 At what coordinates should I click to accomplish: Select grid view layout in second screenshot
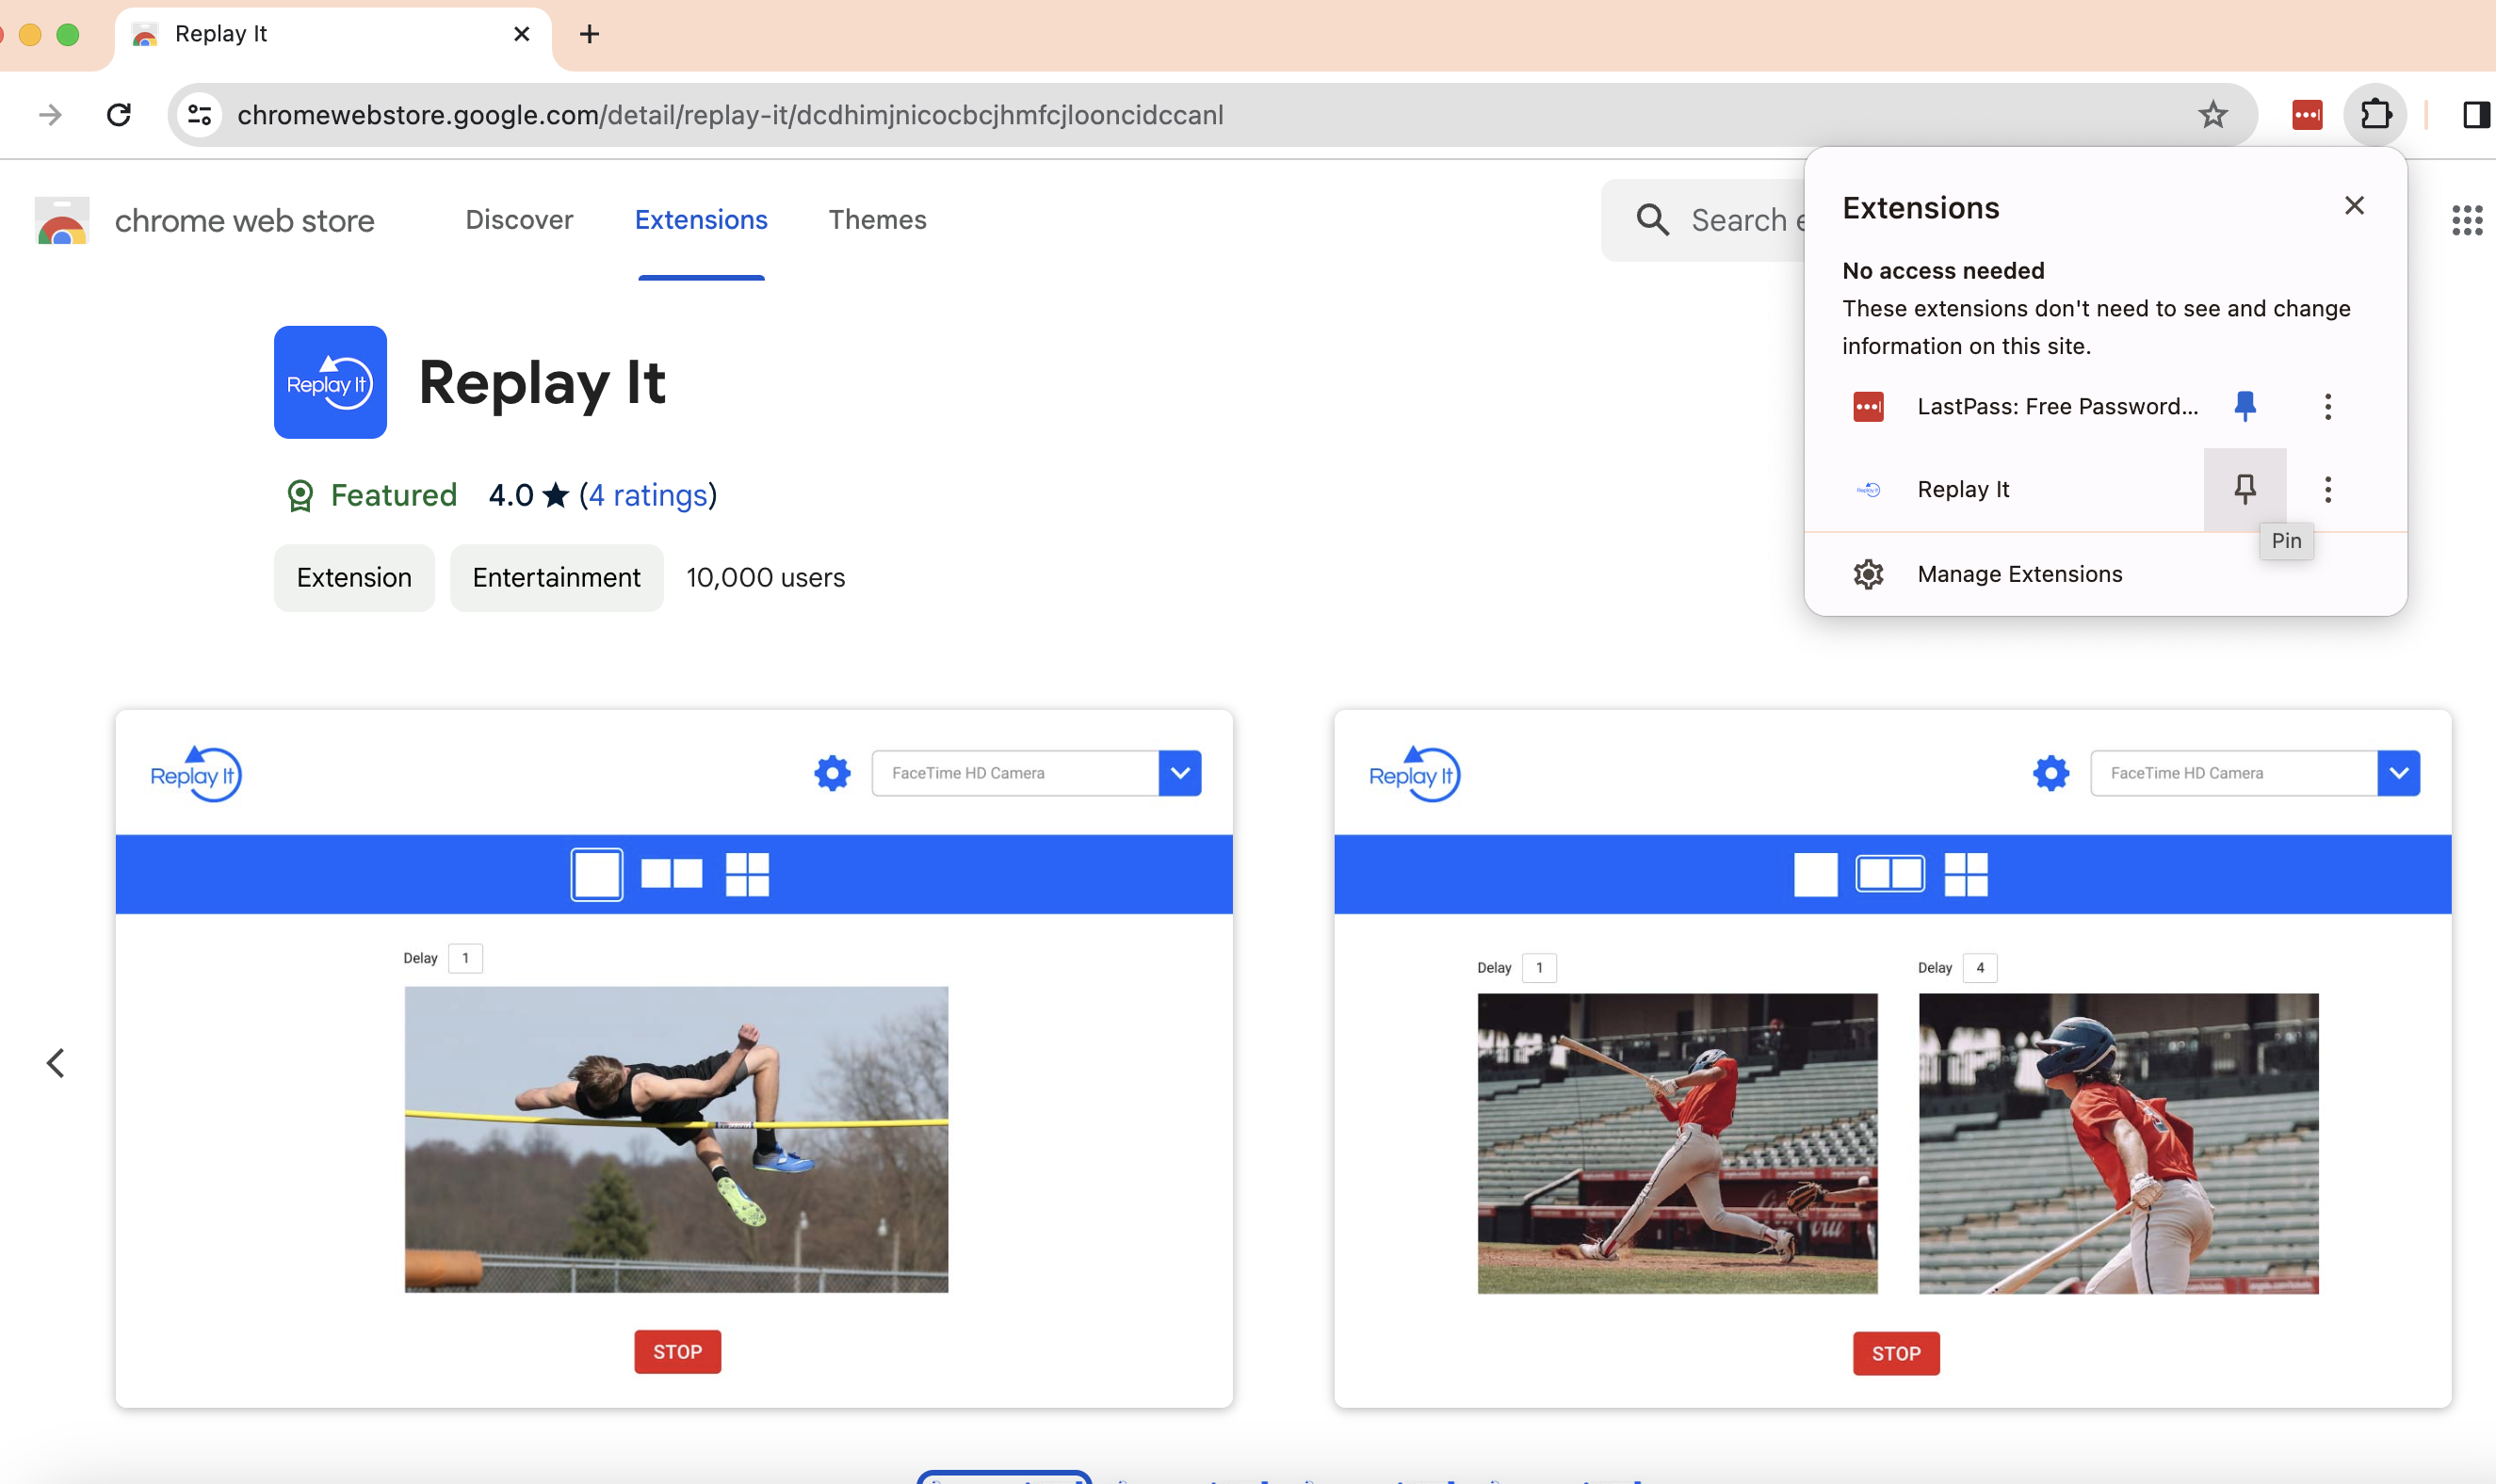click(1966, 875)
